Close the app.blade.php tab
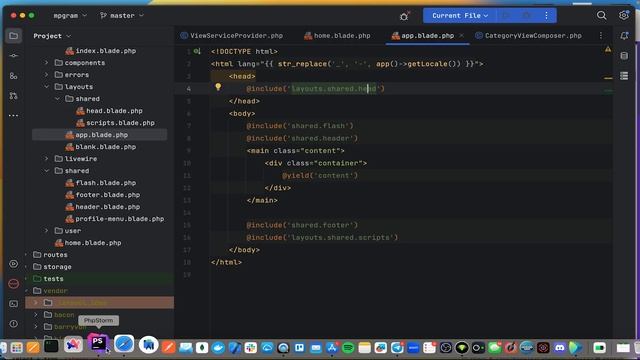Image resolution: width=640 pixels, height=360 pixels. [461, 36]
